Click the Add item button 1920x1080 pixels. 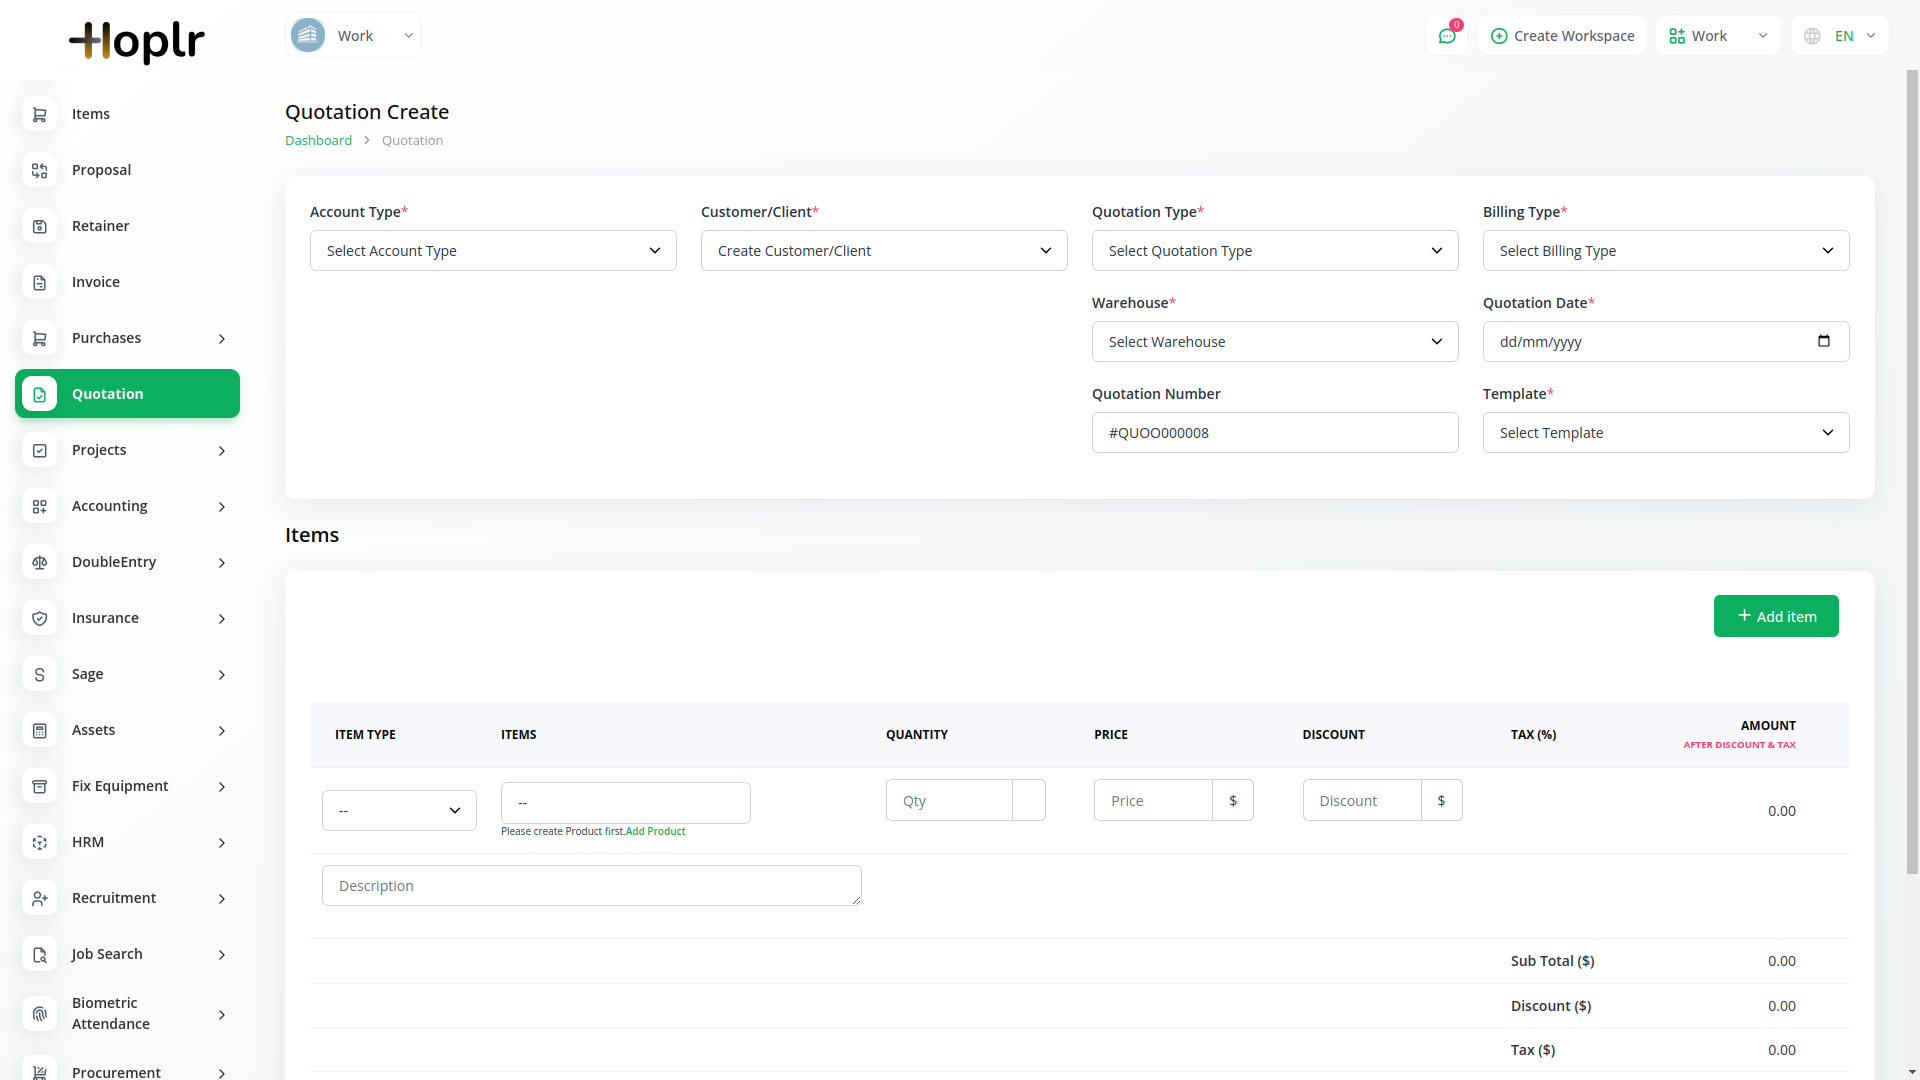(1776, 616)
